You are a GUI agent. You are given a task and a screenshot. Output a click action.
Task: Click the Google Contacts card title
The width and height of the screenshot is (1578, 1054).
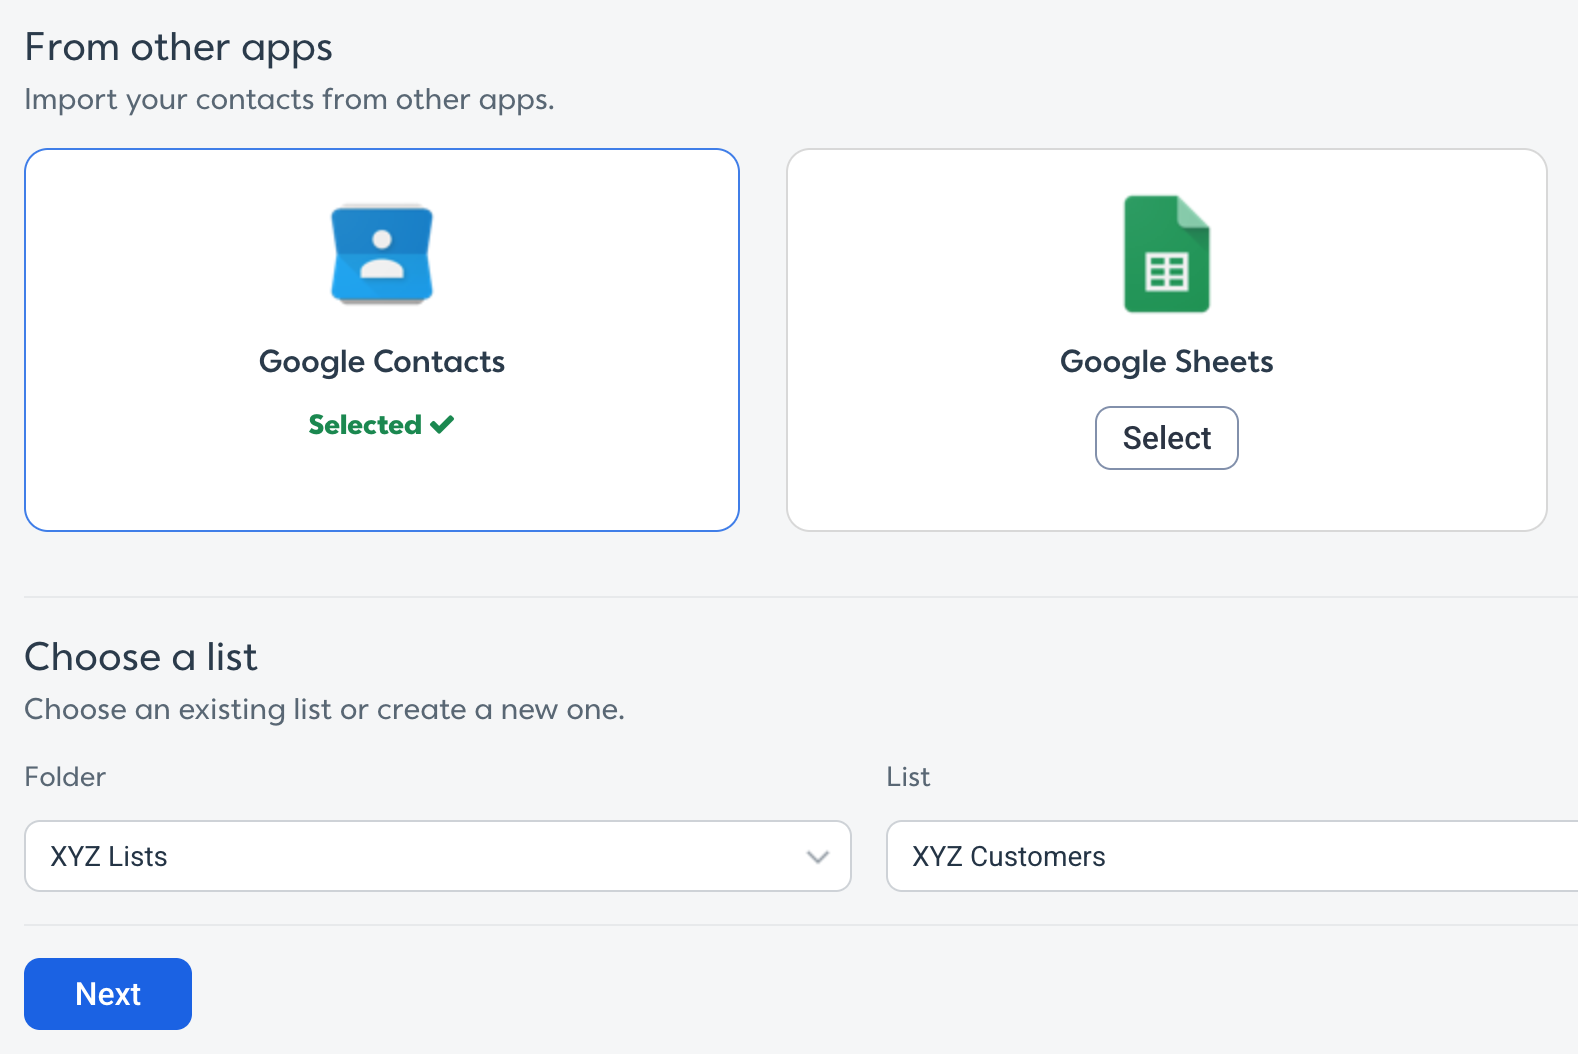(382, 362)
